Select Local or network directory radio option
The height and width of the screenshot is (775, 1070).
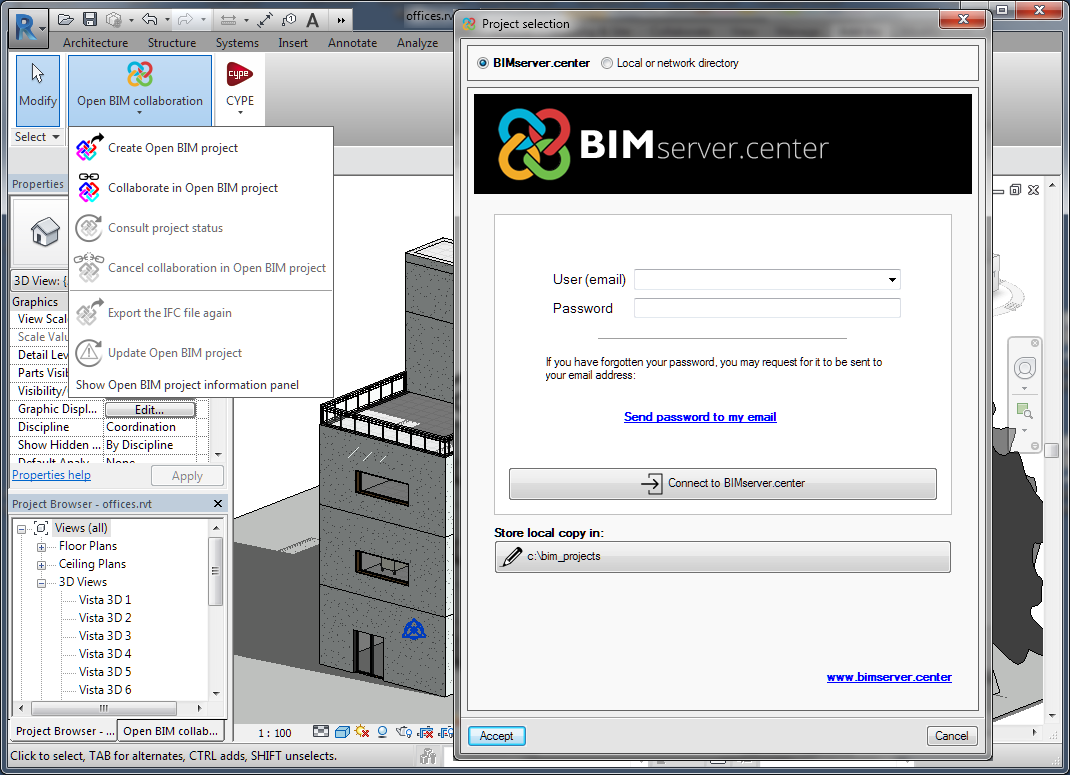607,63
